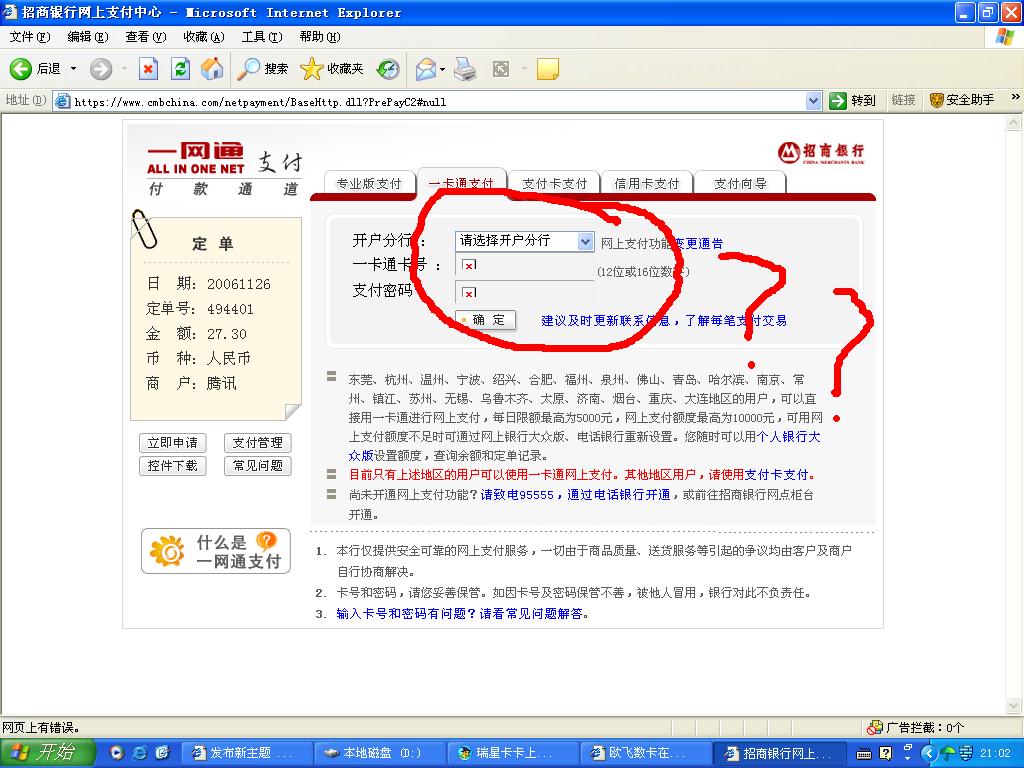The image size is (1024, 768).
Task: Click the 控件下载 button
Action: click(172, 466)
